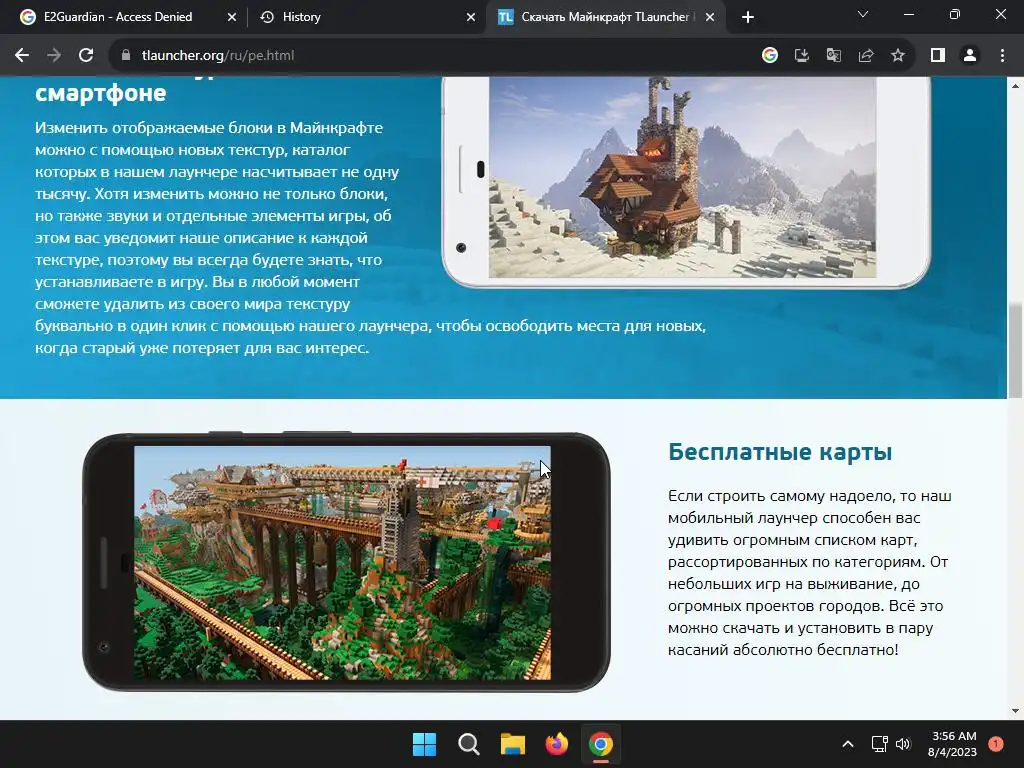Close the E2Guardian tab

coord(232,18)
